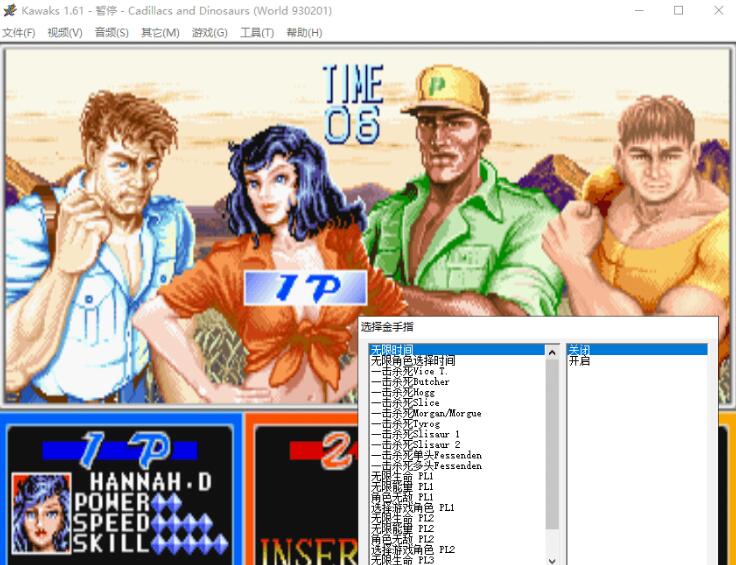Click the 2P panel header
The height and width of the screenshot is (565, 736).
(x=324, y=450)
